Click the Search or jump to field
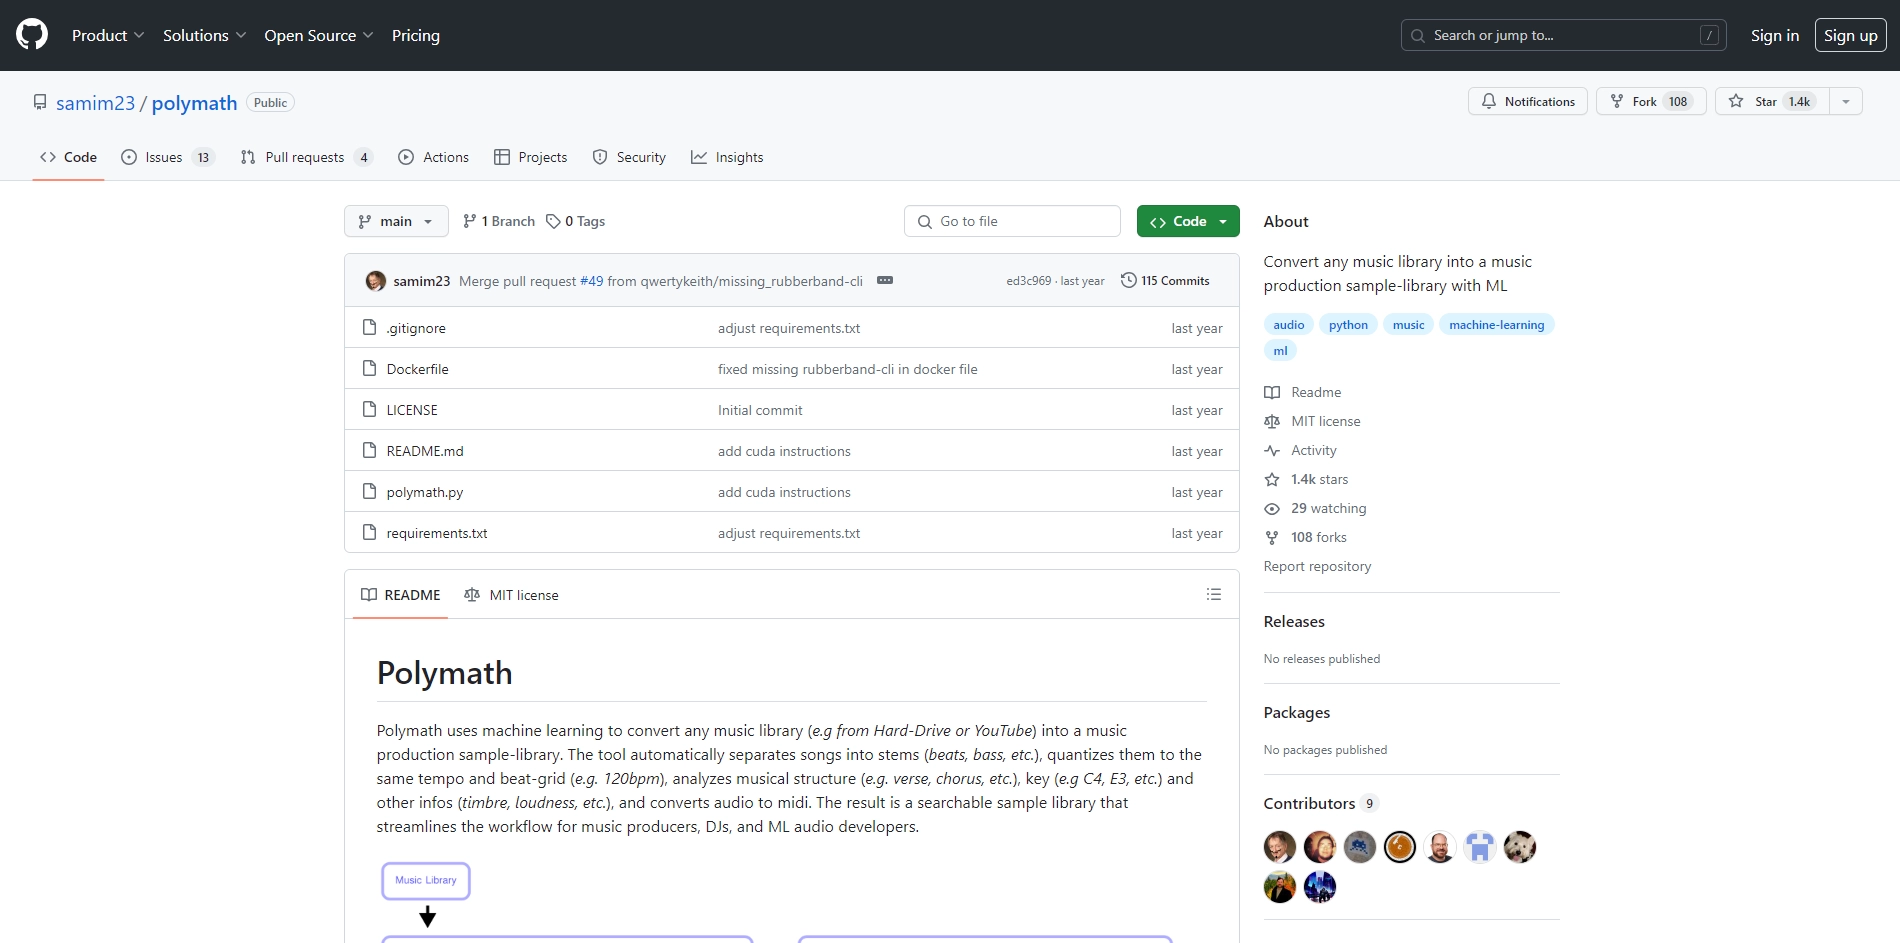Screen dimensions: 1900x943 coord(1564,35)
